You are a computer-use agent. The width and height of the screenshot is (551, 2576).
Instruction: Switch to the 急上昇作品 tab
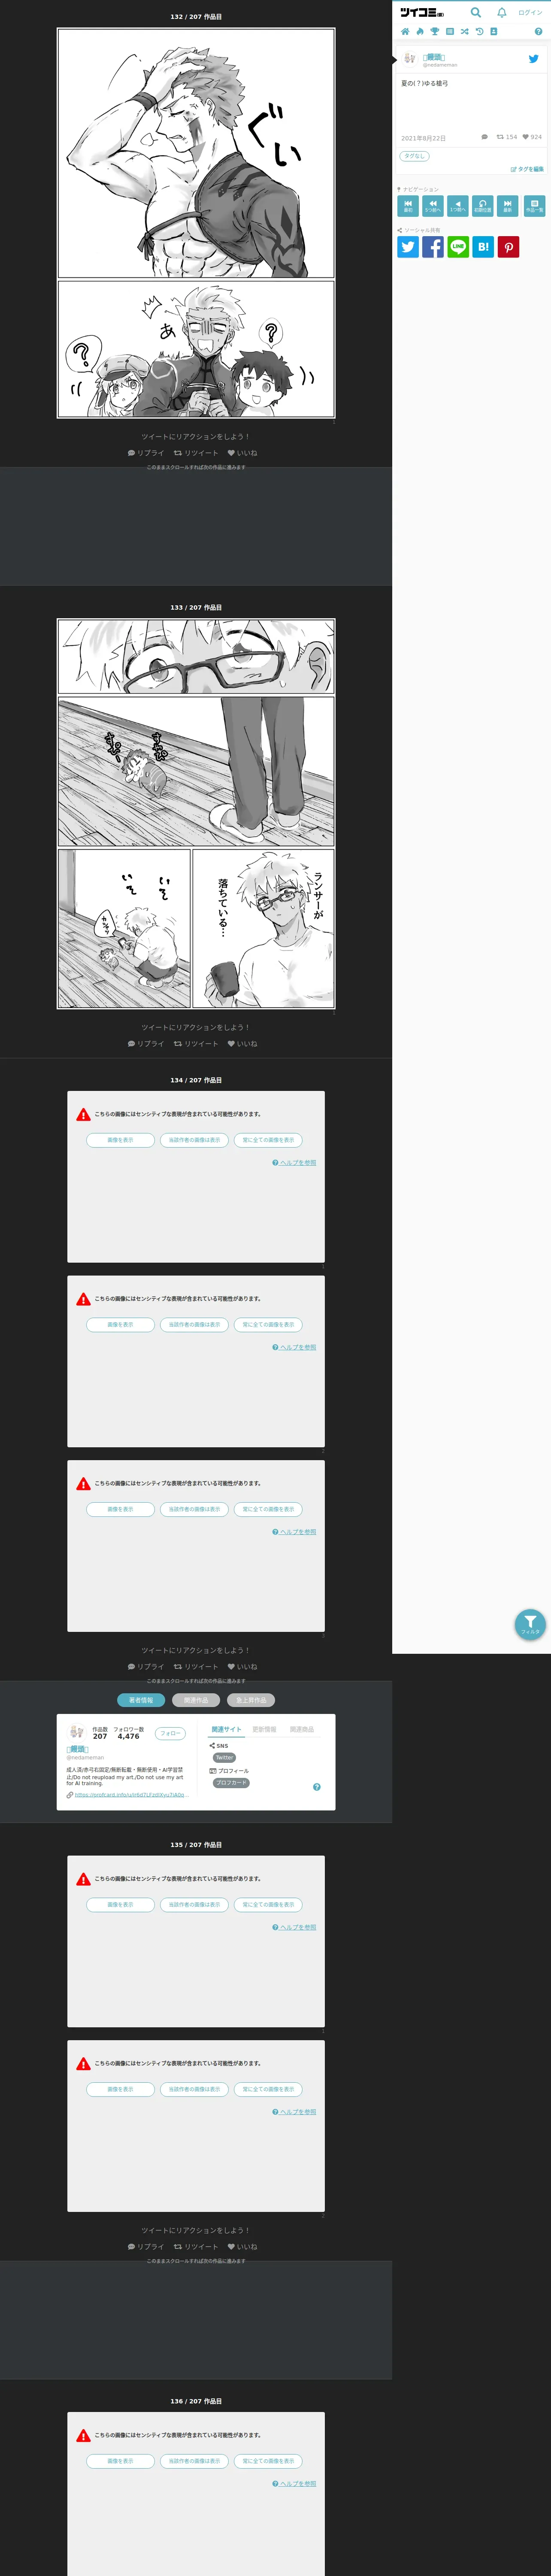(251, 1700)
